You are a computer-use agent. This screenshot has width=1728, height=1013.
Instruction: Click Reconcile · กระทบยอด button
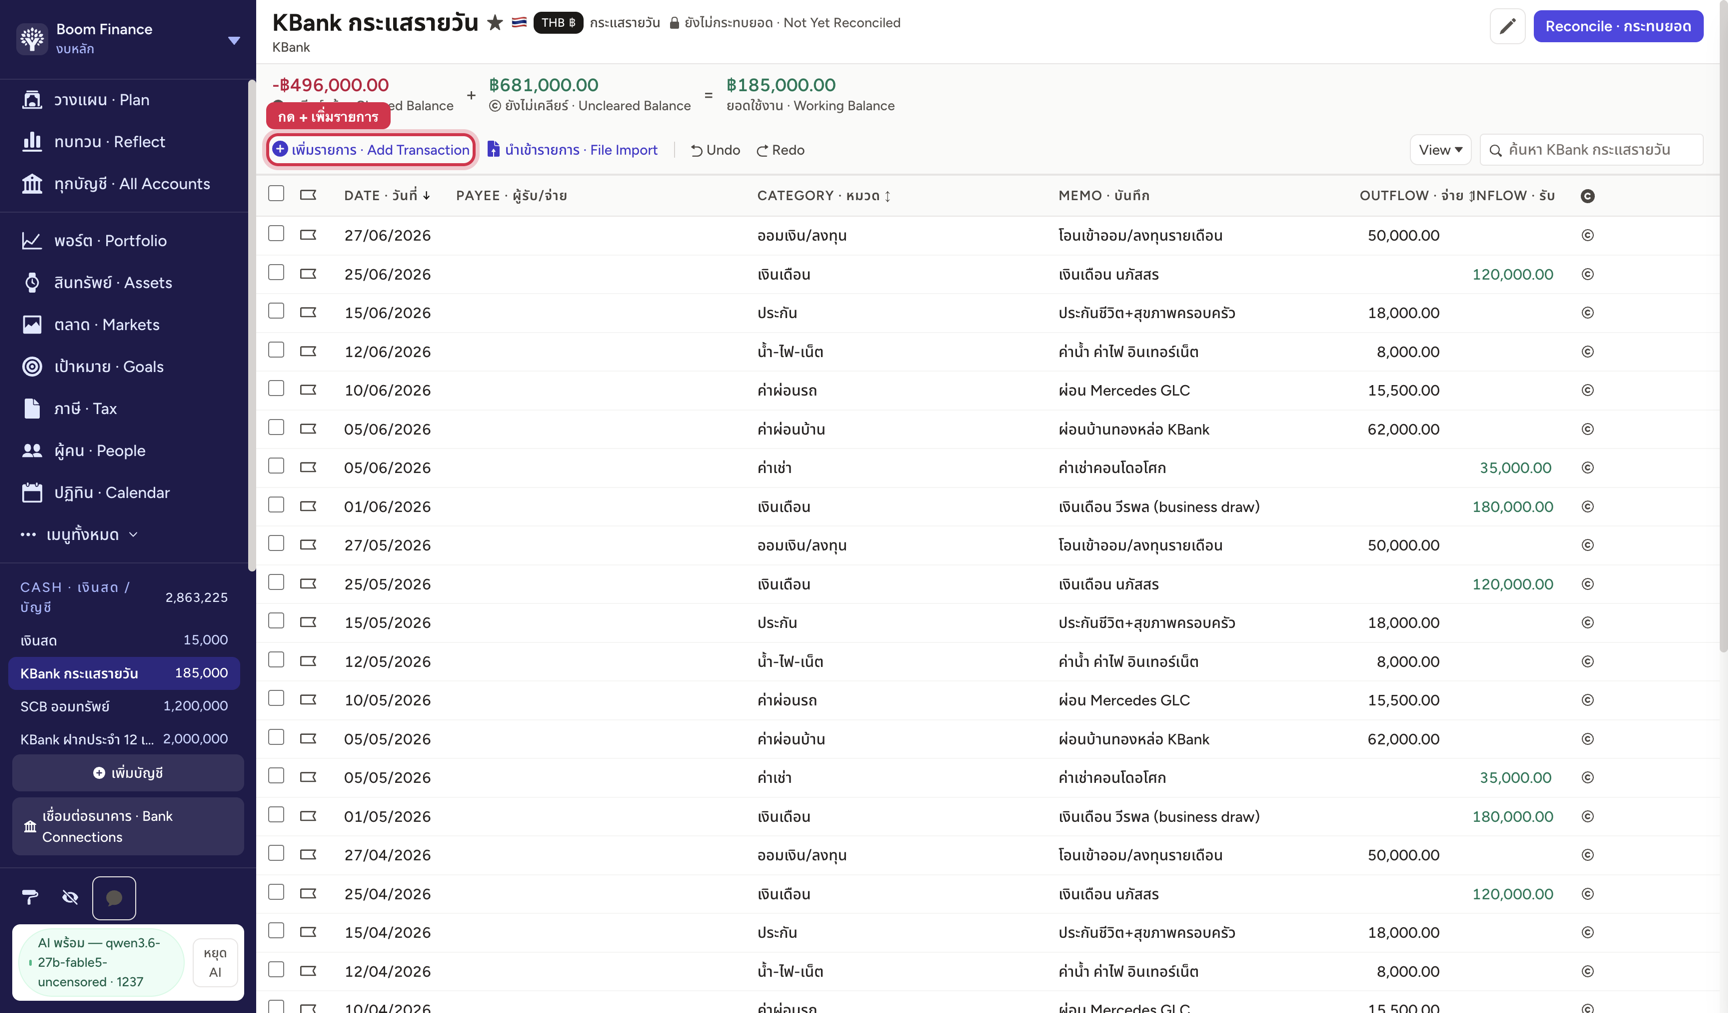(x=1618, y=26)
